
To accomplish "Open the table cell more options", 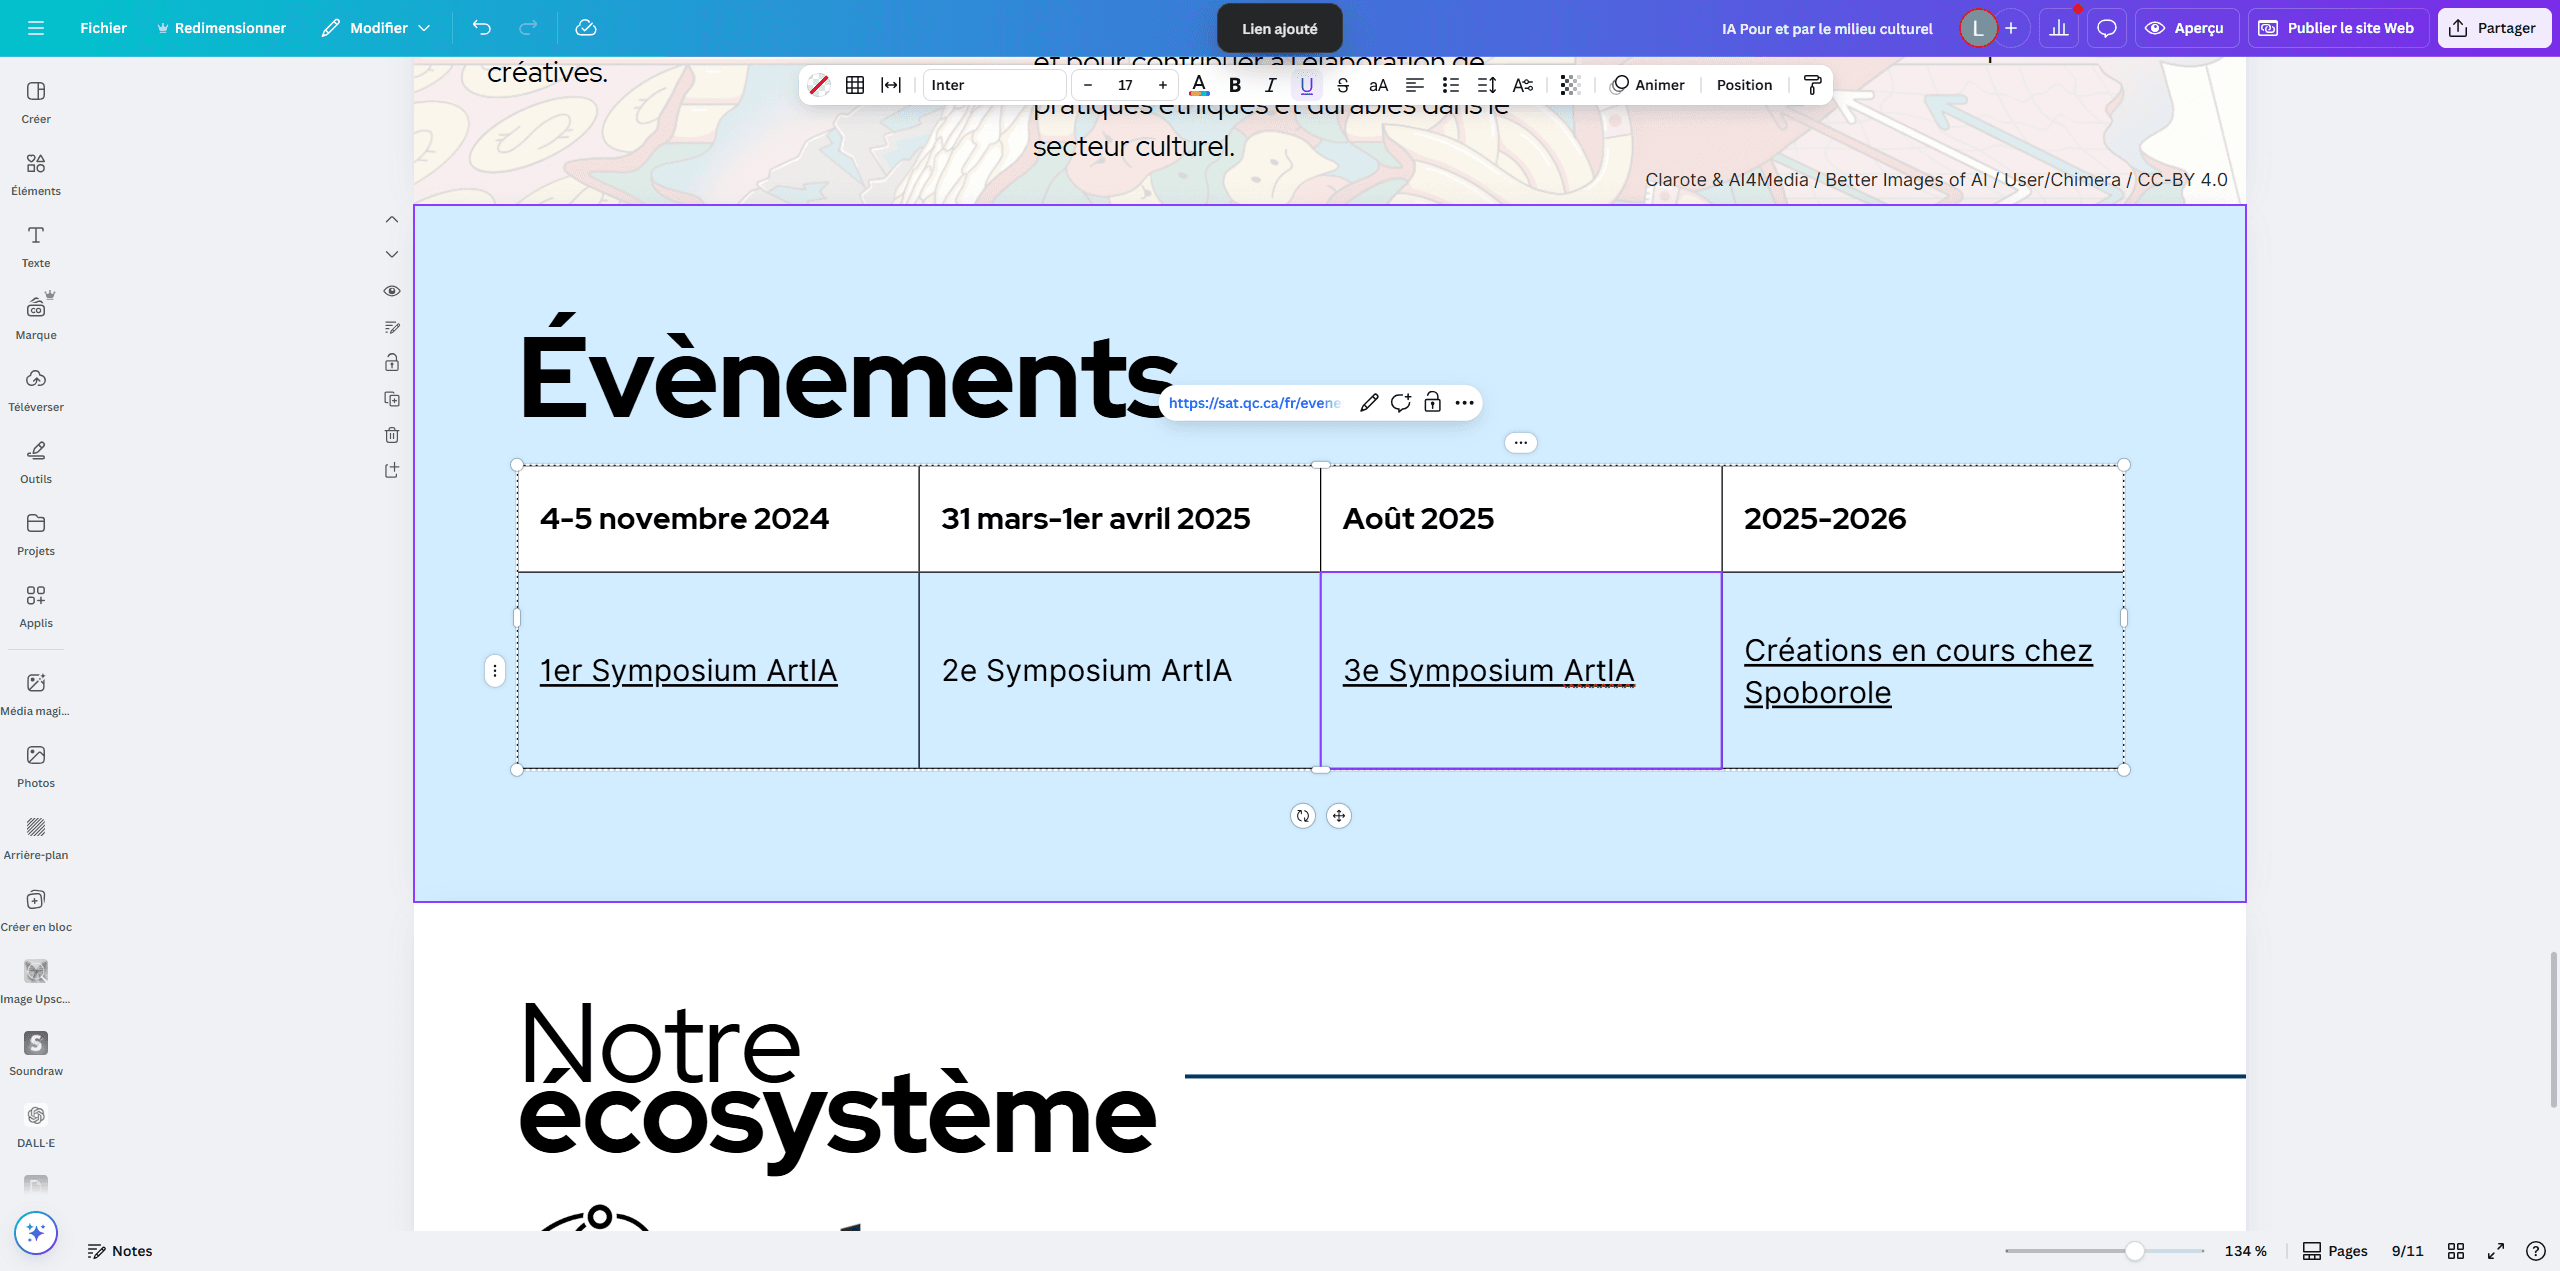I will (x=1521, y=443).
